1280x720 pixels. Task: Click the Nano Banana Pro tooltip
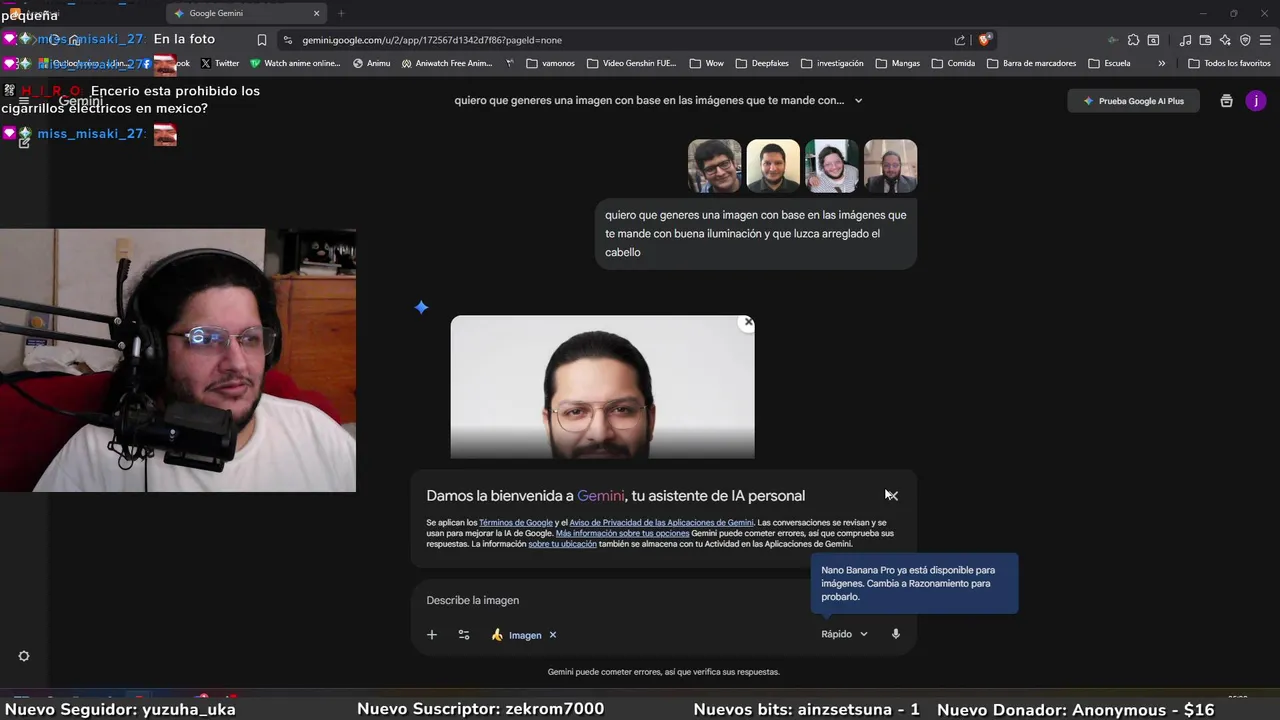pyautogui.click(x=914, y=583)
